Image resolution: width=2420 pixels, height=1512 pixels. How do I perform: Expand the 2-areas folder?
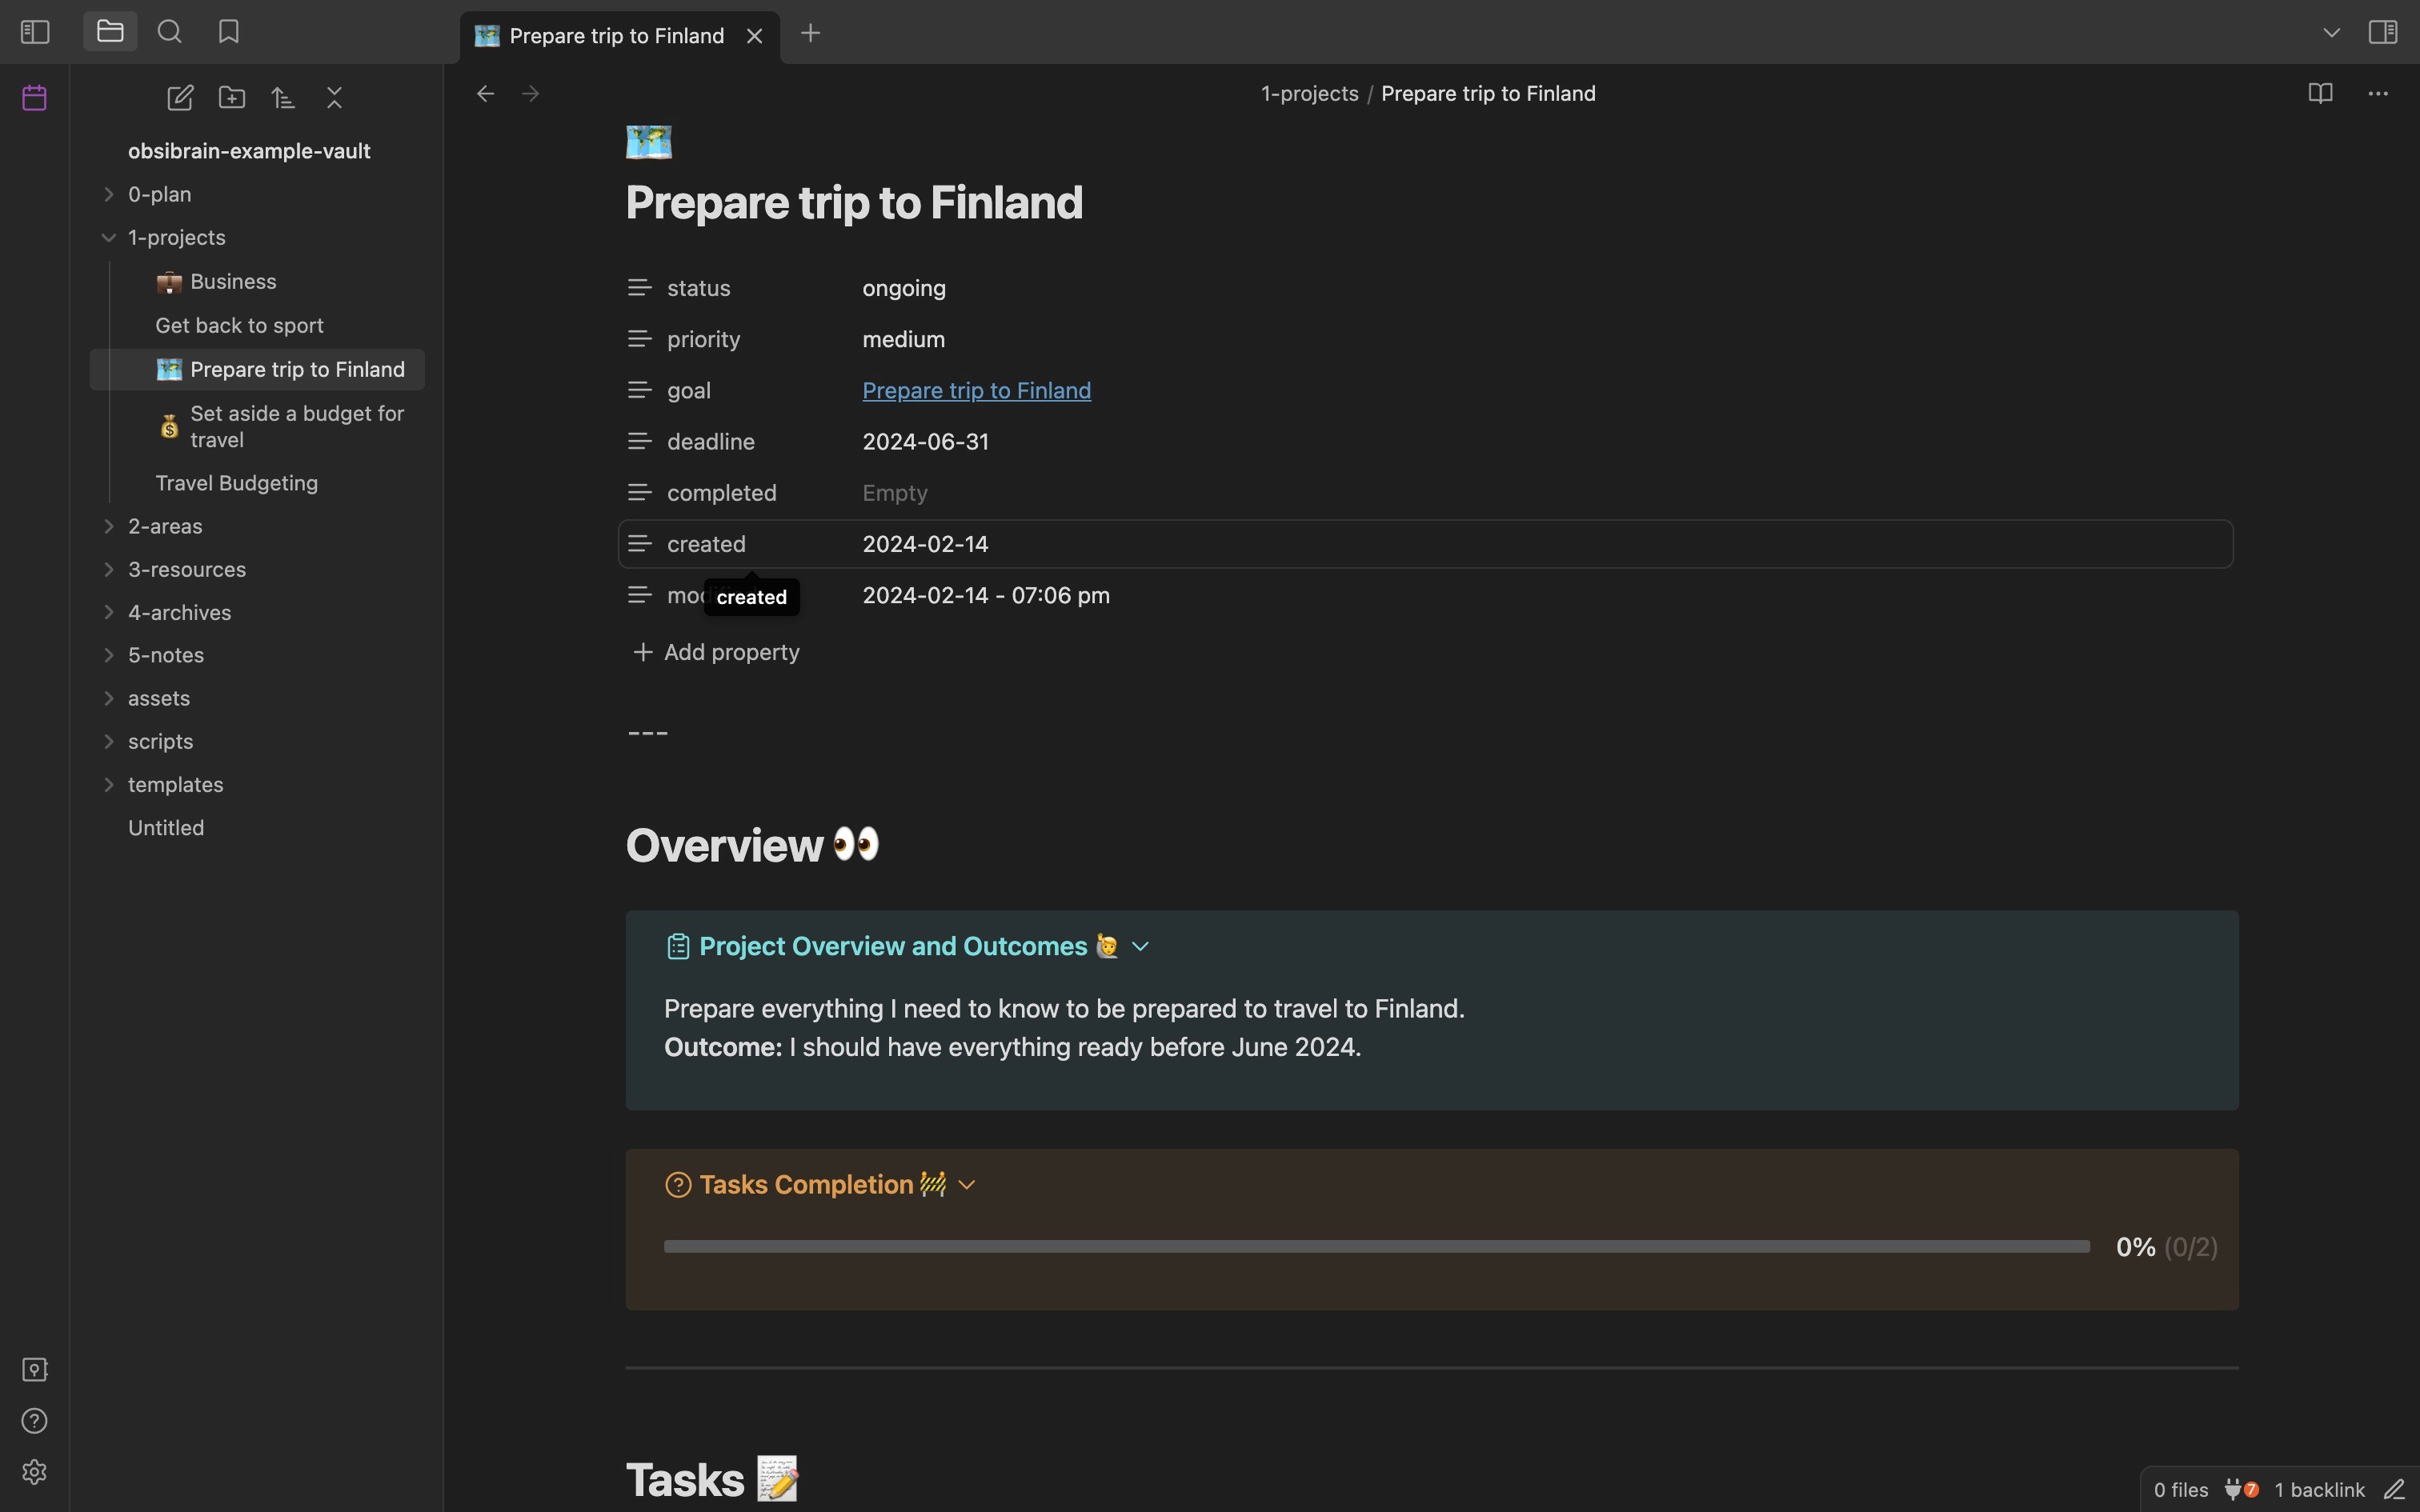tap(109, 526)
